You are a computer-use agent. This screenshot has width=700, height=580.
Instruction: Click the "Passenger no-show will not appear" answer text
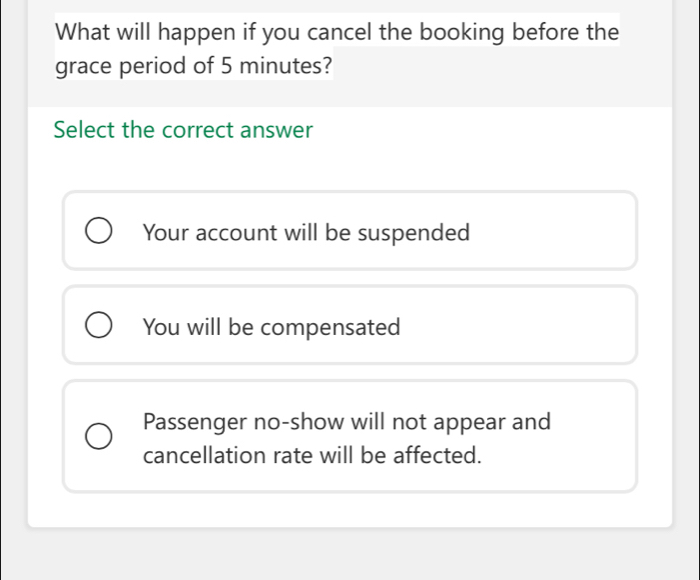click(346, 422)
